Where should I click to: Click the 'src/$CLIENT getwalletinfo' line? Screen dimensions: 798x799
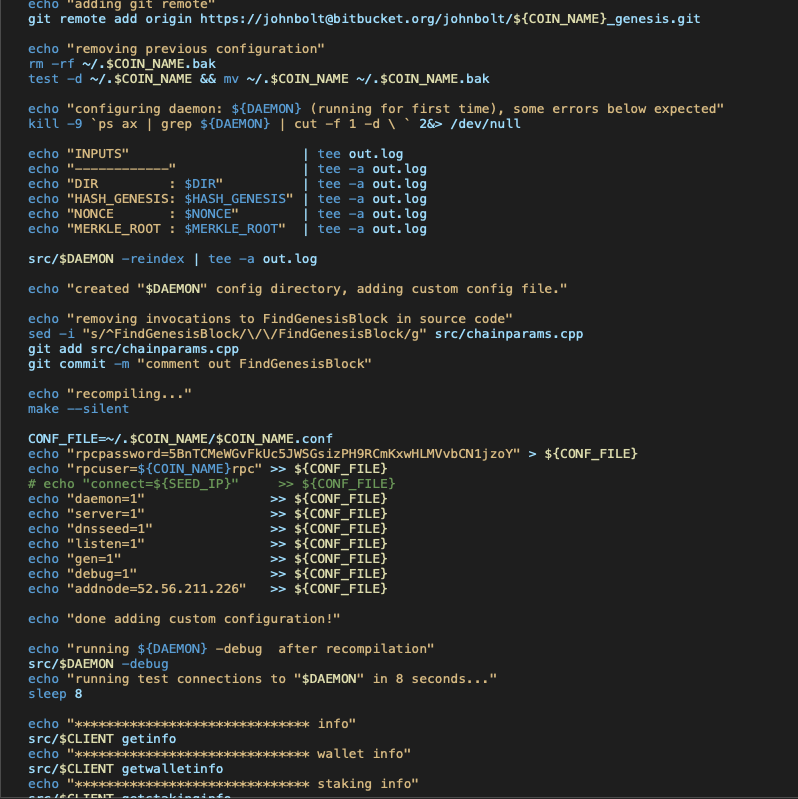[125, 769]
